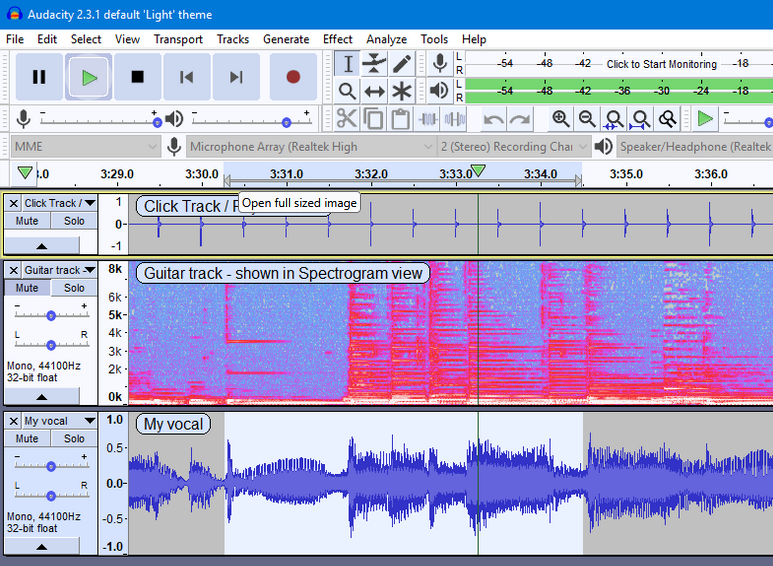Solo the Guitar track

pos(74,288)
